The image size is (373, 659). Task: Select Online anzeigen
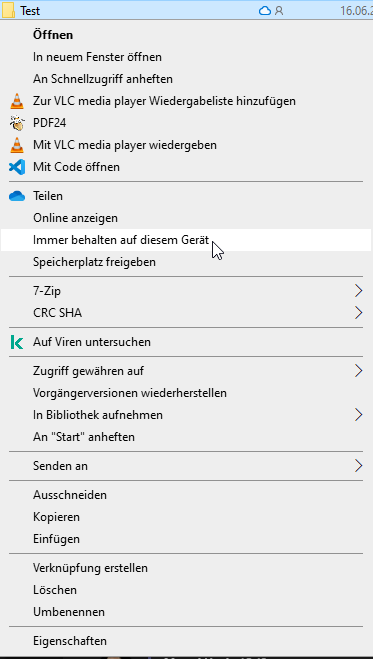pyautogui.click(x=186, y=218)
